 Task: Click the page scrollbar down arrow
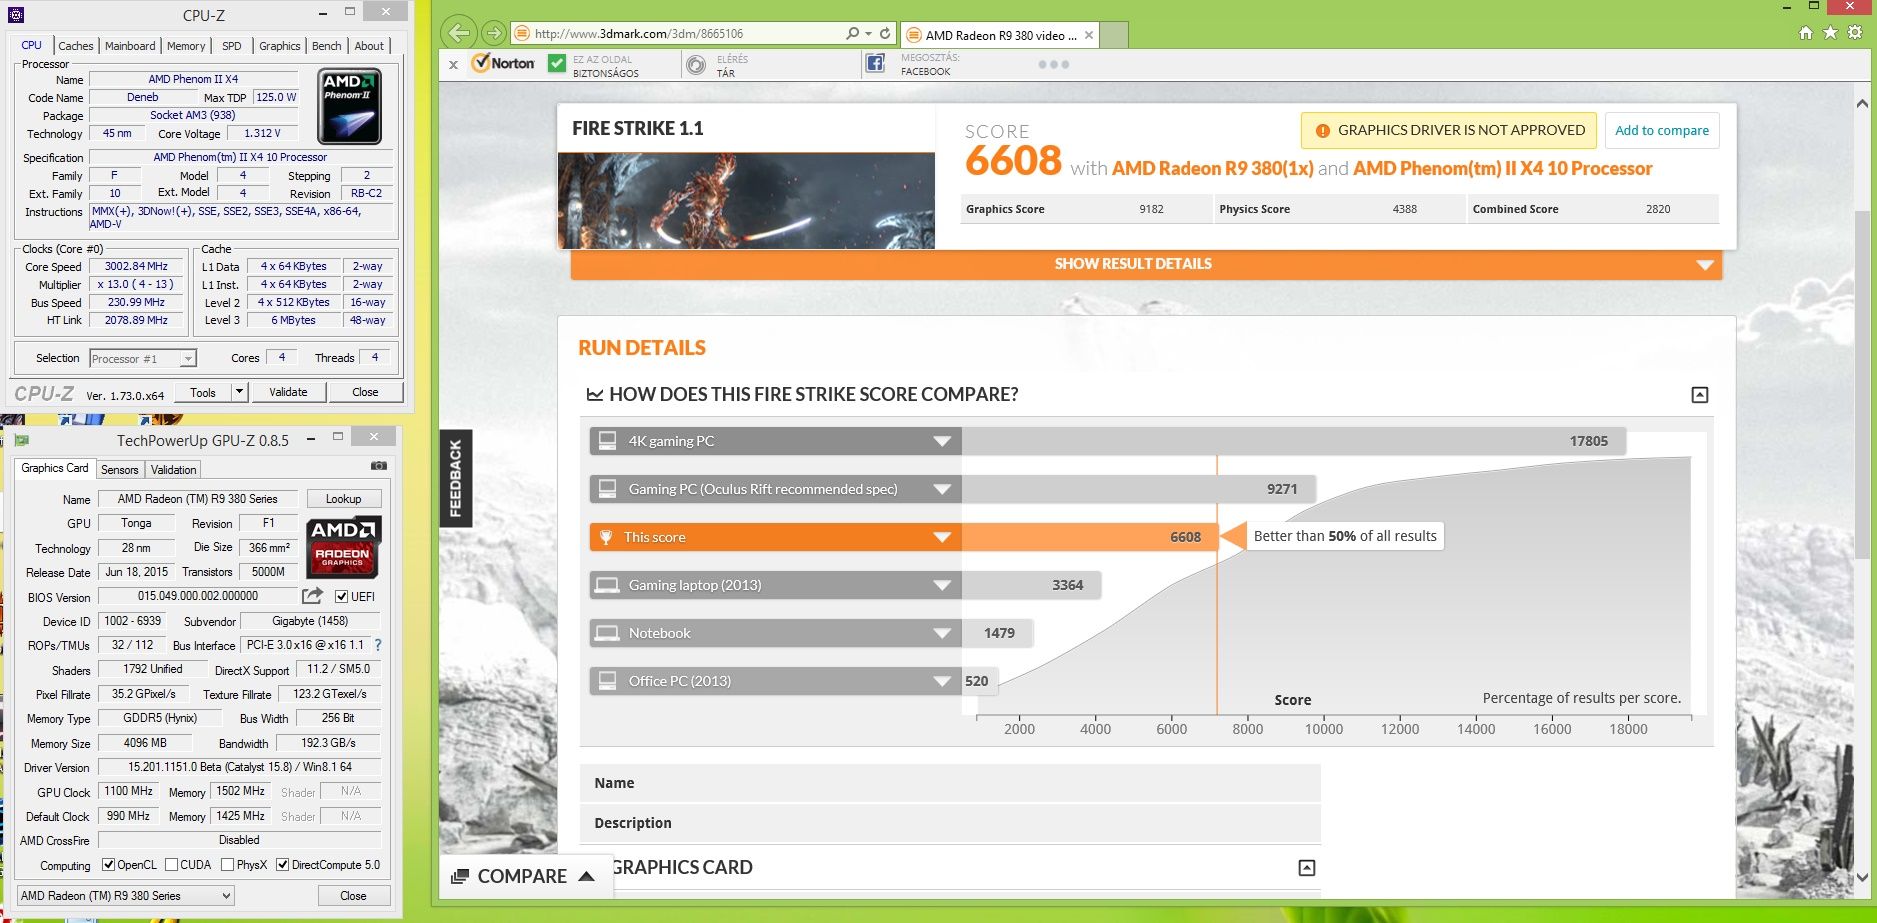click(x=1861, y=878)
